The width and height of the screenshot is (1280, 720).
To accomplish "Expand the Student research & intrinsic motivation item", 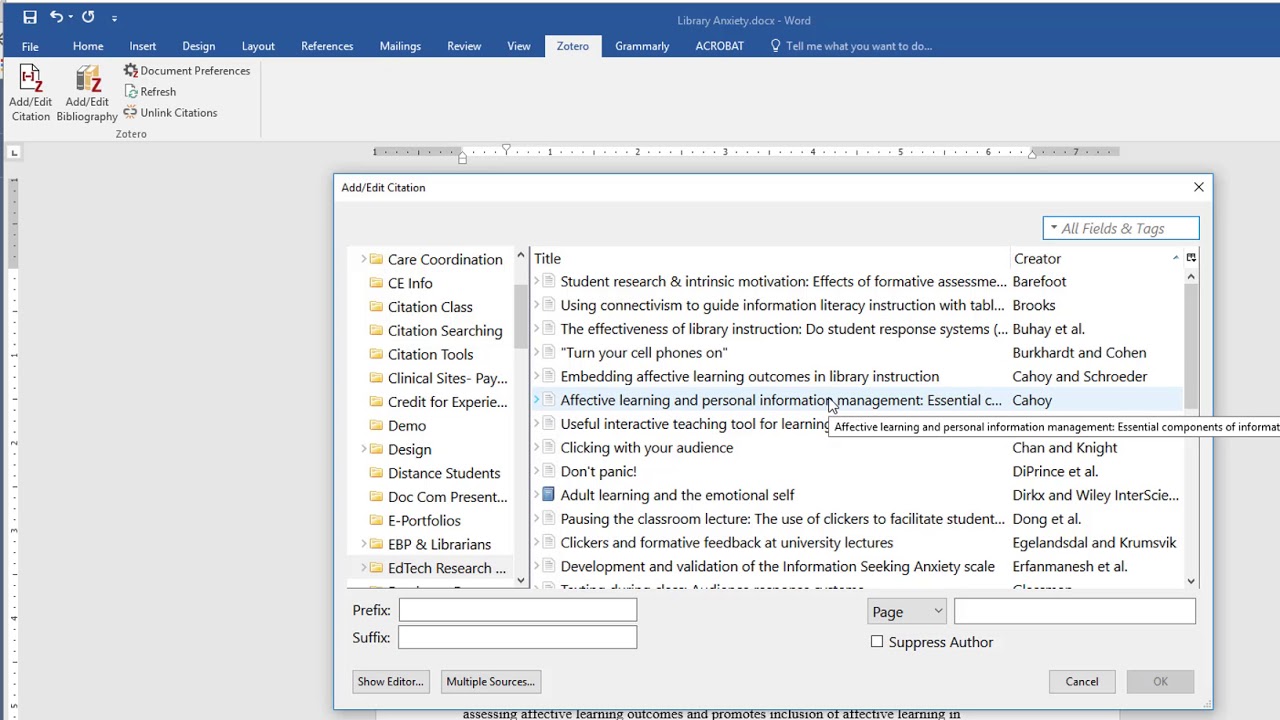I will pyautogui.click(x=537, y=281).
